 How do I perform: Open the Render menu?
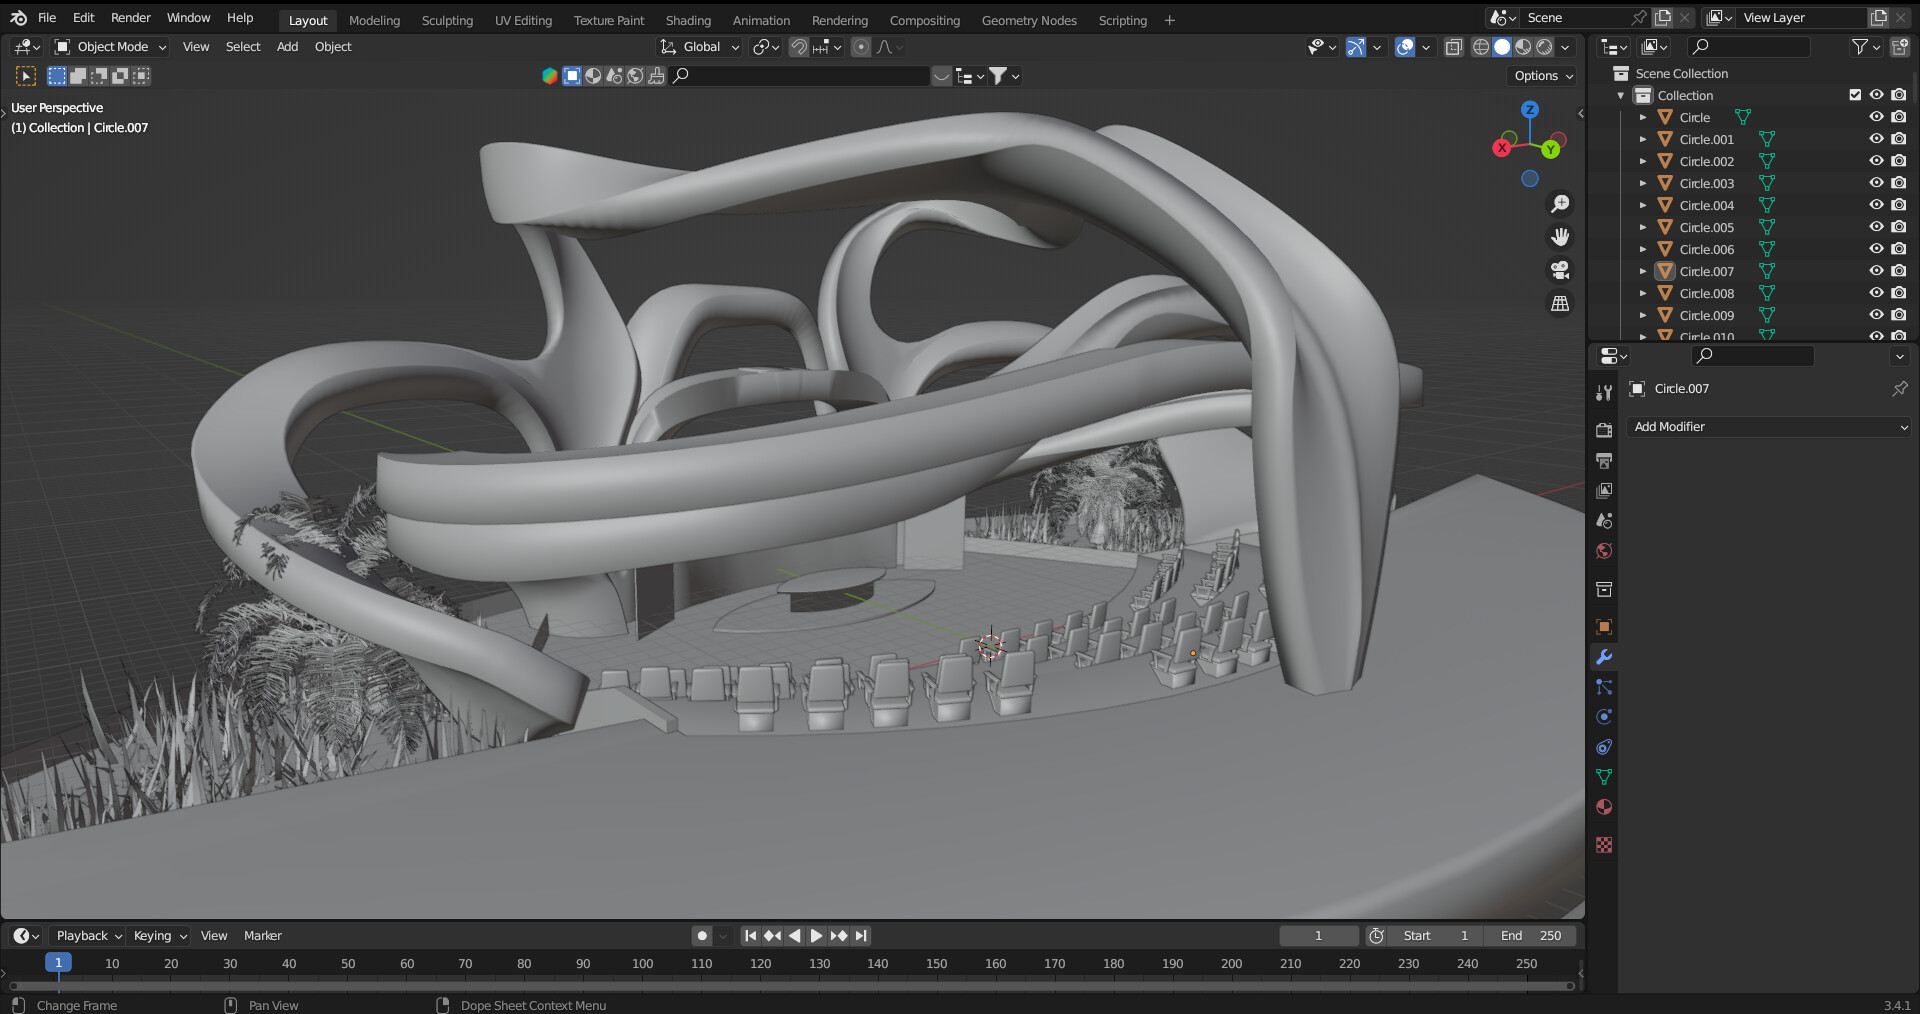click(x=130, y=18)
